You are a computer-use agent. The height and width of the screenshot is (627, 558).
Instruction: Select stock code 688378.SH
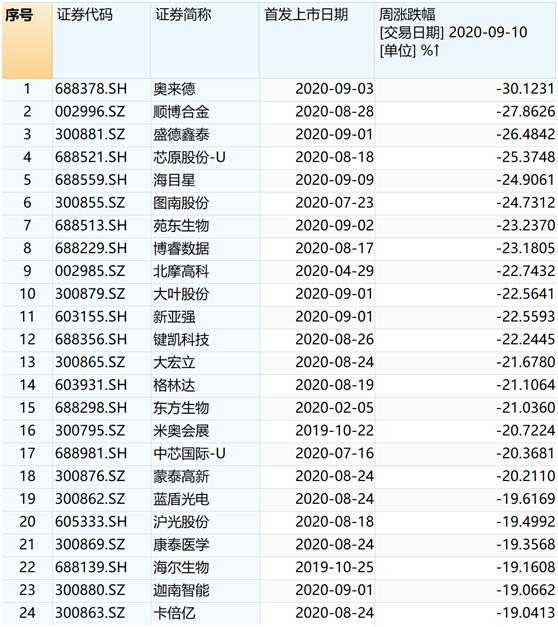[91, 89]
